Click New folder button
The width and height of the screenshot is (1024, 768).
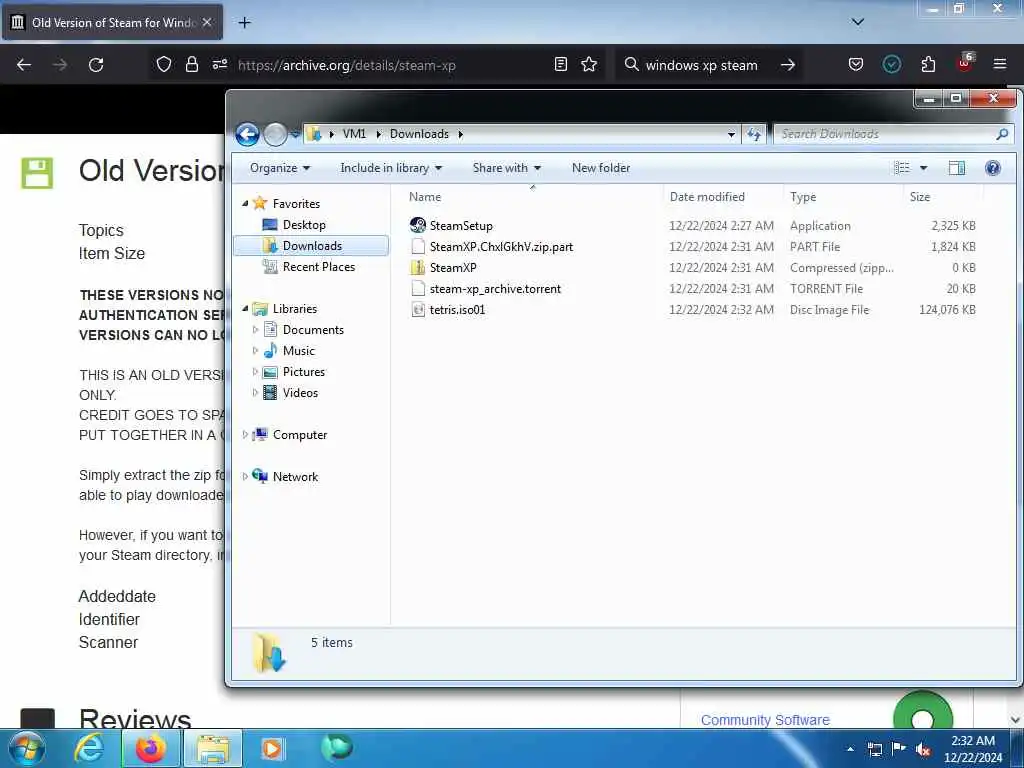[601, 168]
